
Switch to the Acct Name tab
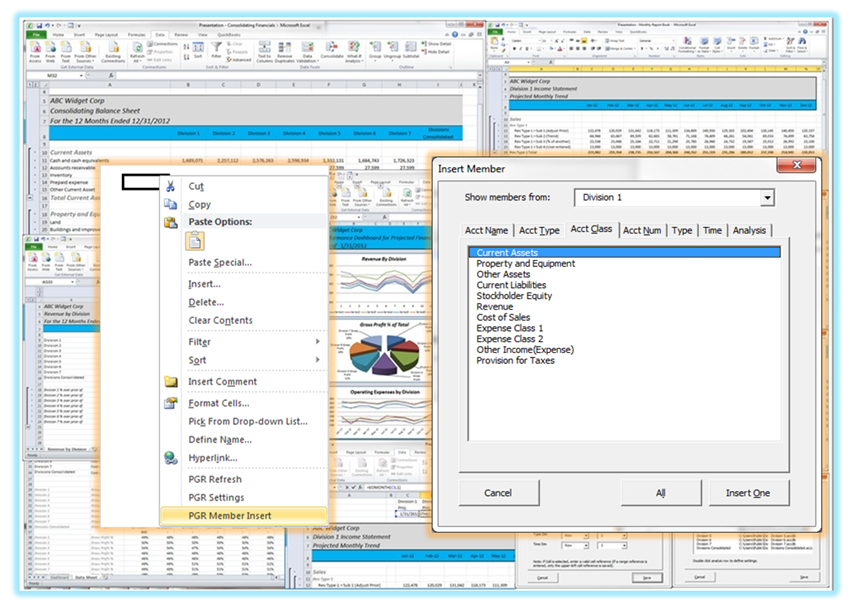(x=486, y=230)
